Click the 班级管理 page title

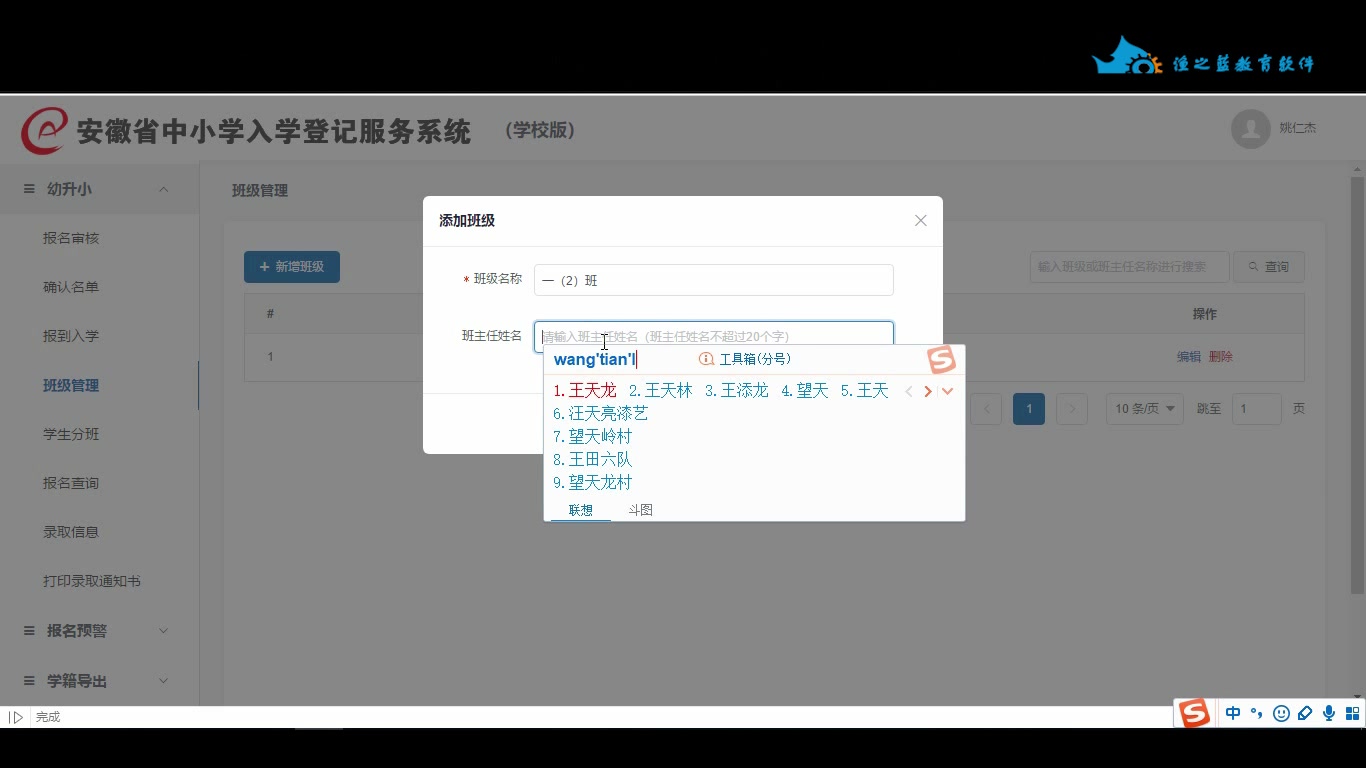(x=260, y=190)
